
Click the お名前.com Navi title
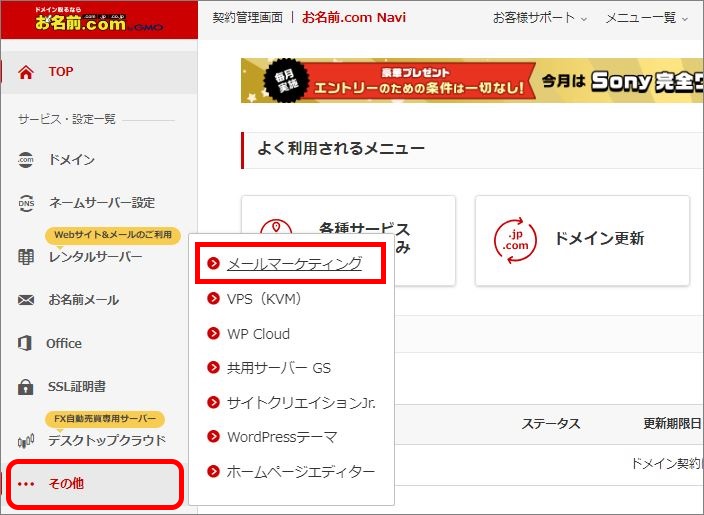pyautogui.click(x=354, y=18)
